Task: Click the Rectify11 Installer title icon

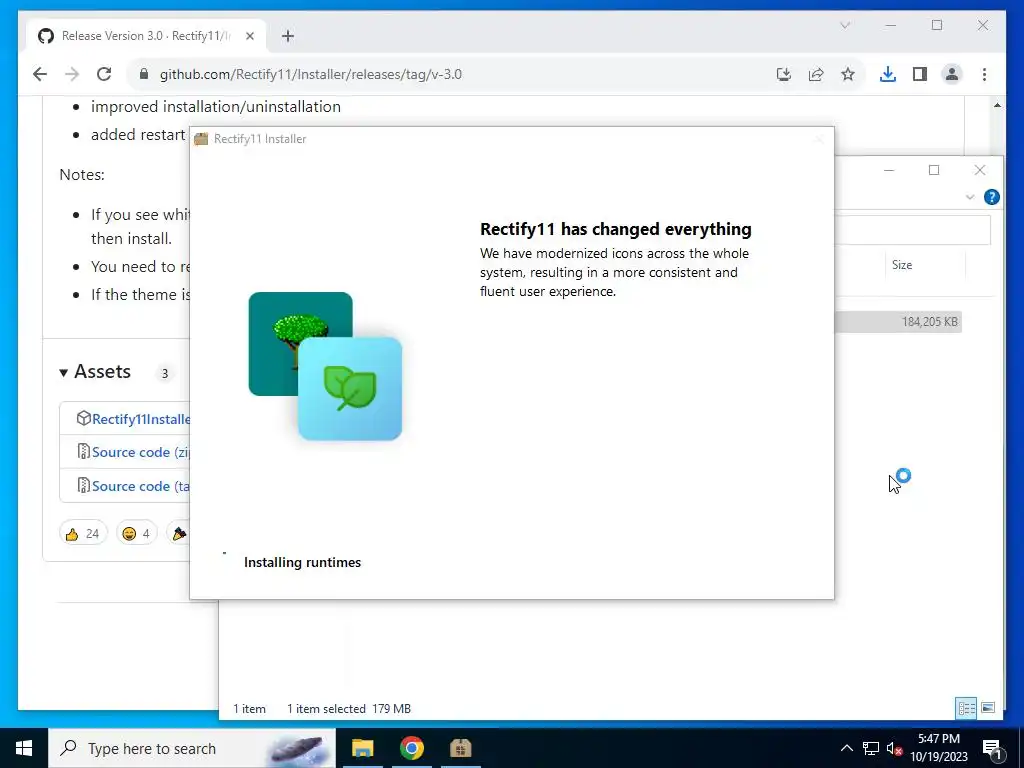Action: coord(201,138)
